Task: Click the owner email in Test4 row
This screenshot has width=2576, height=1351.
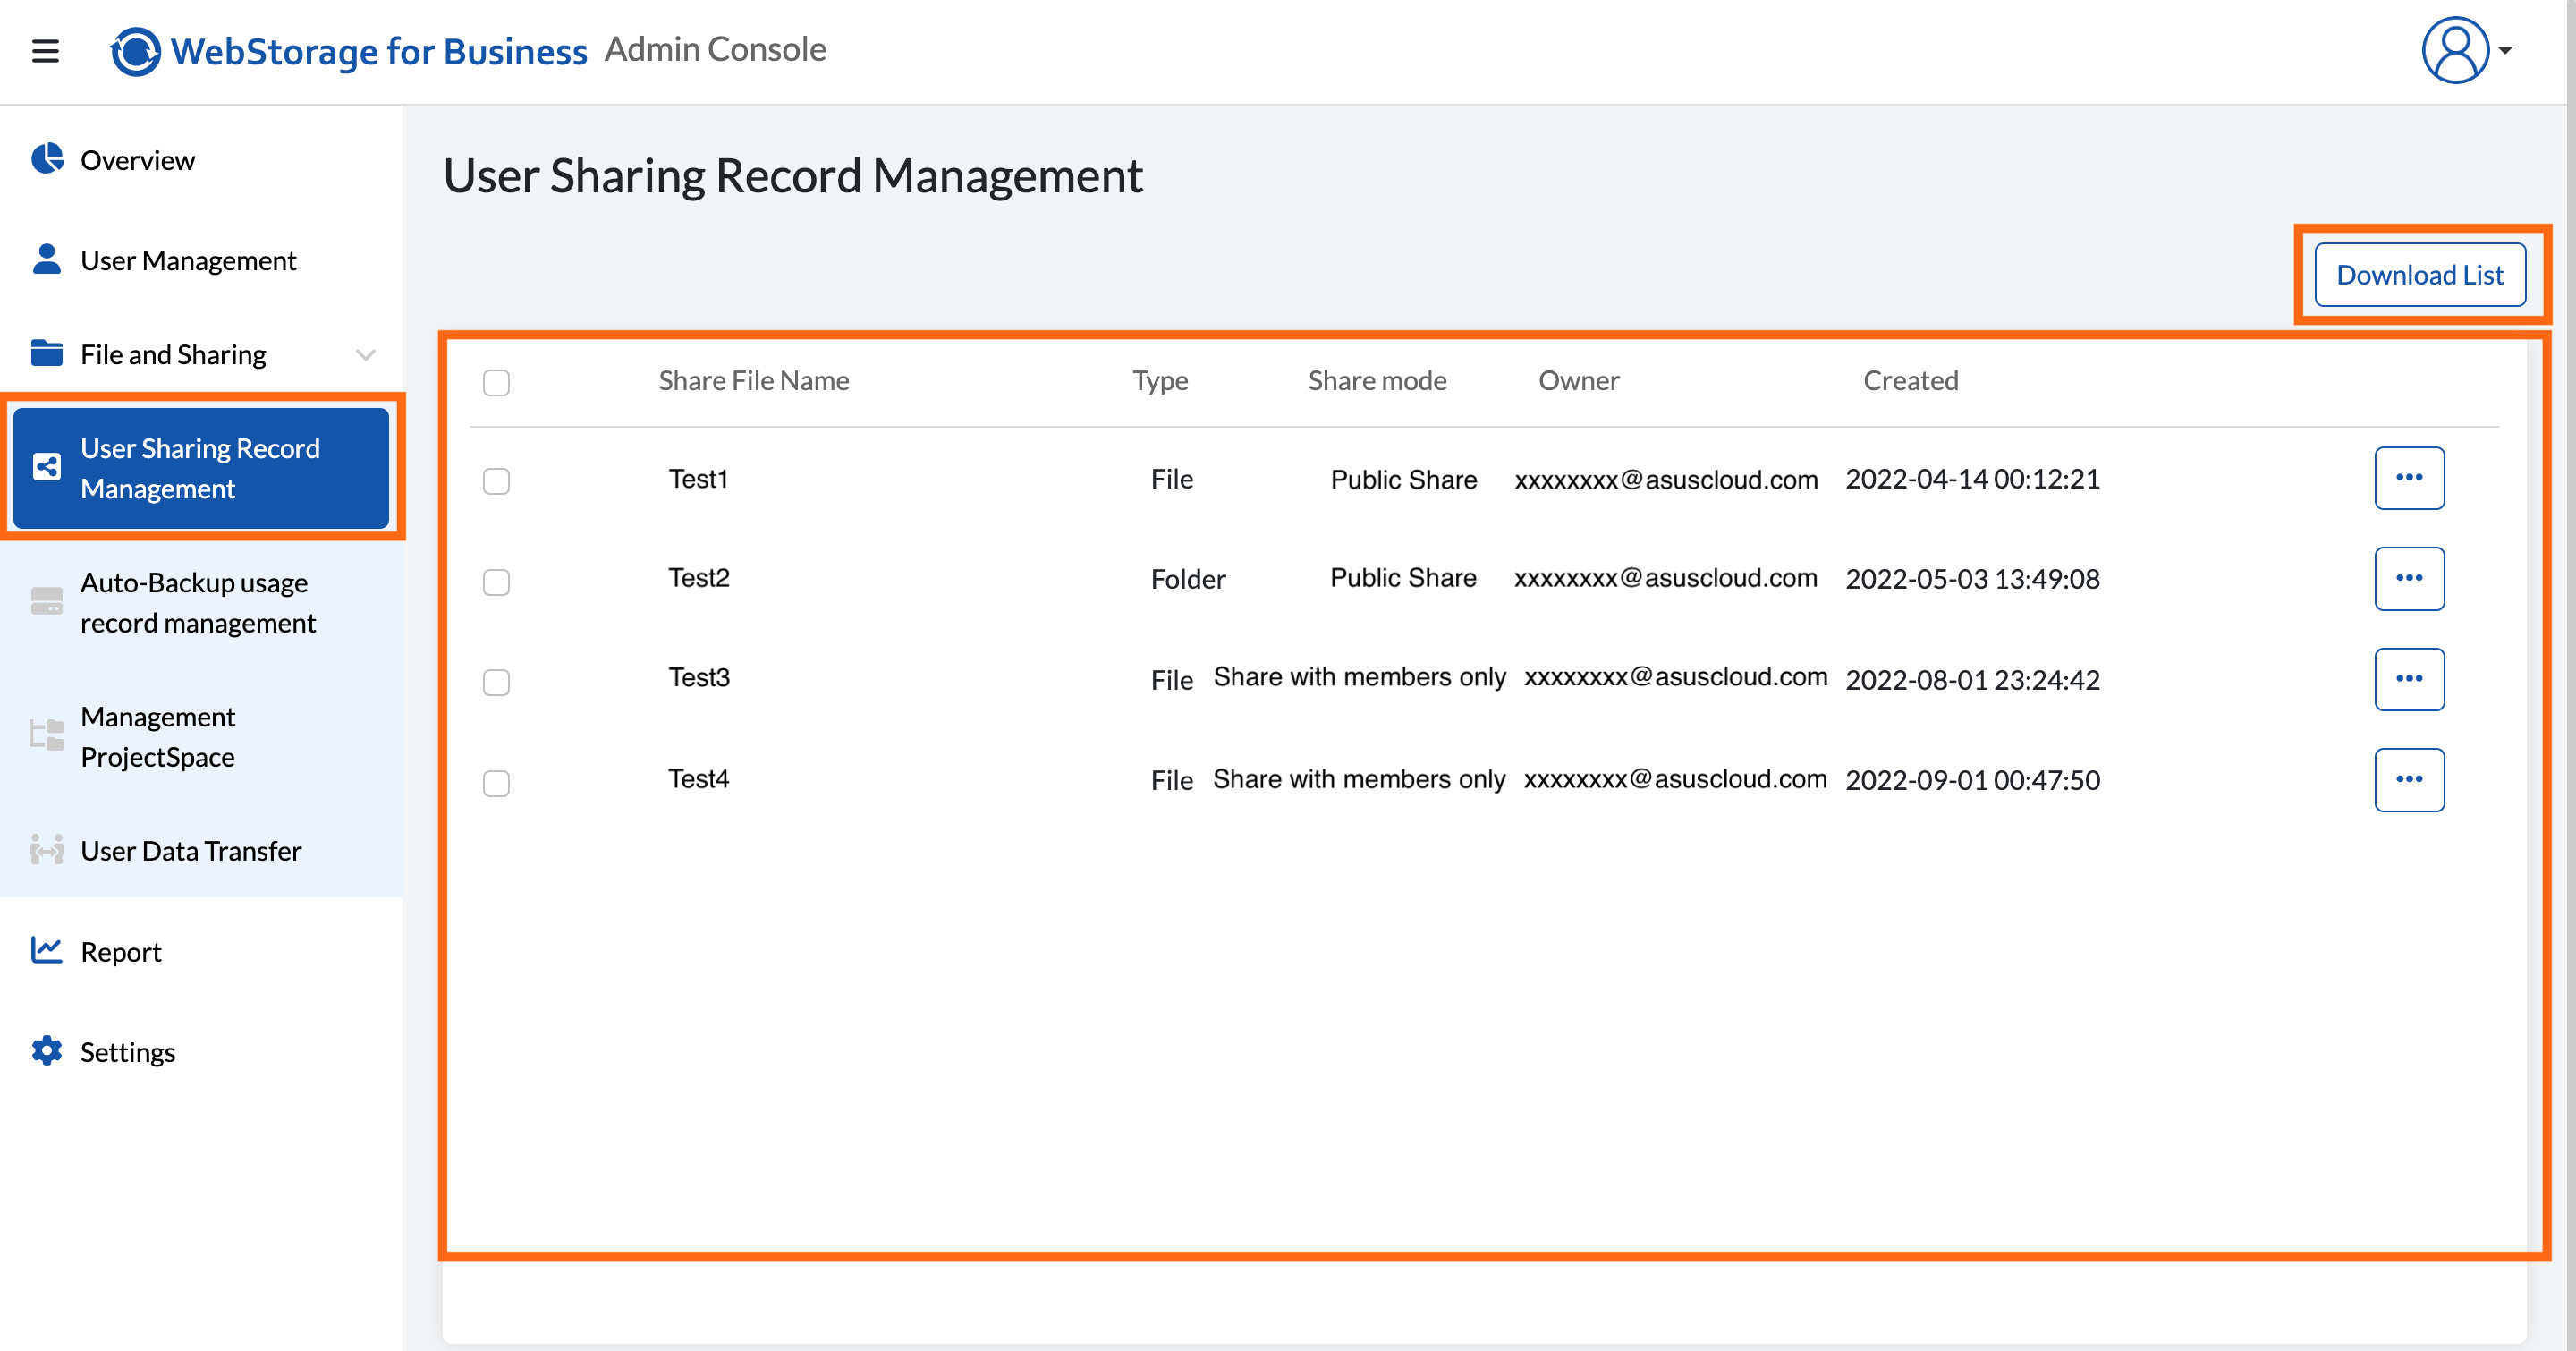Action: [1675, 778]
